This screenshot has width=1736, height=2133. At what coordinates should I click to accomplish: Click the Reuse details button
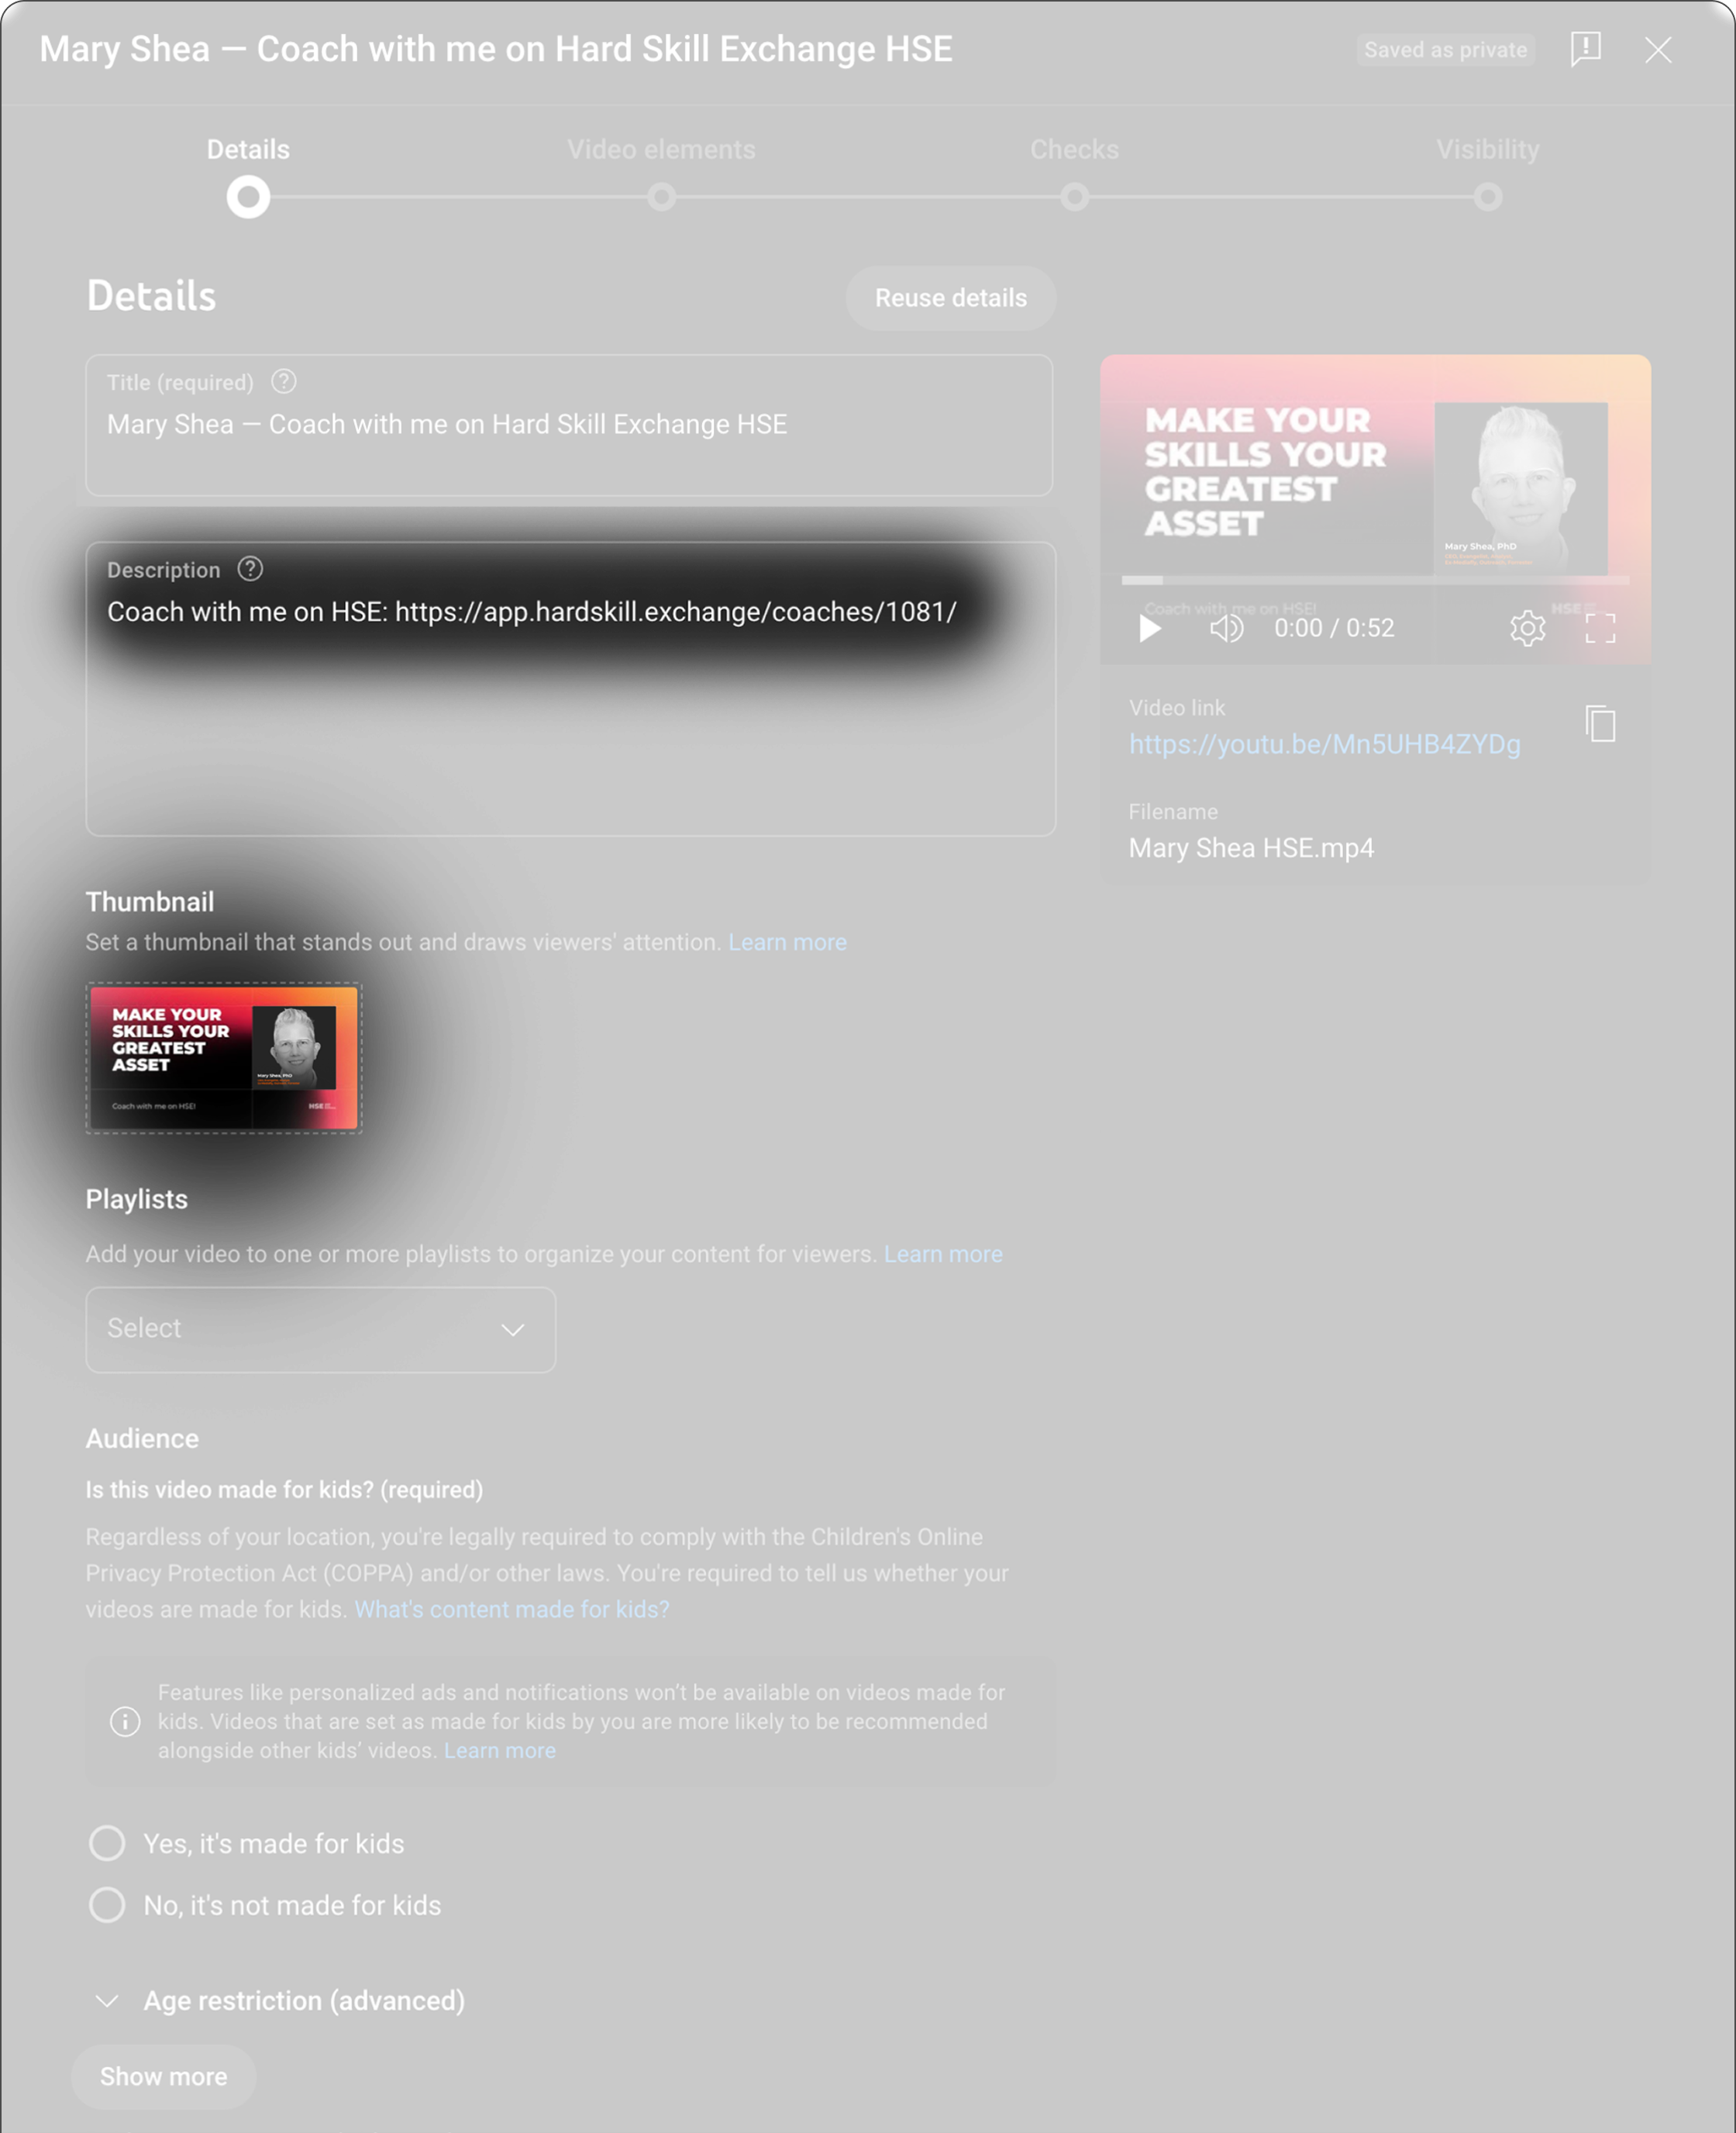click(951, 298)
